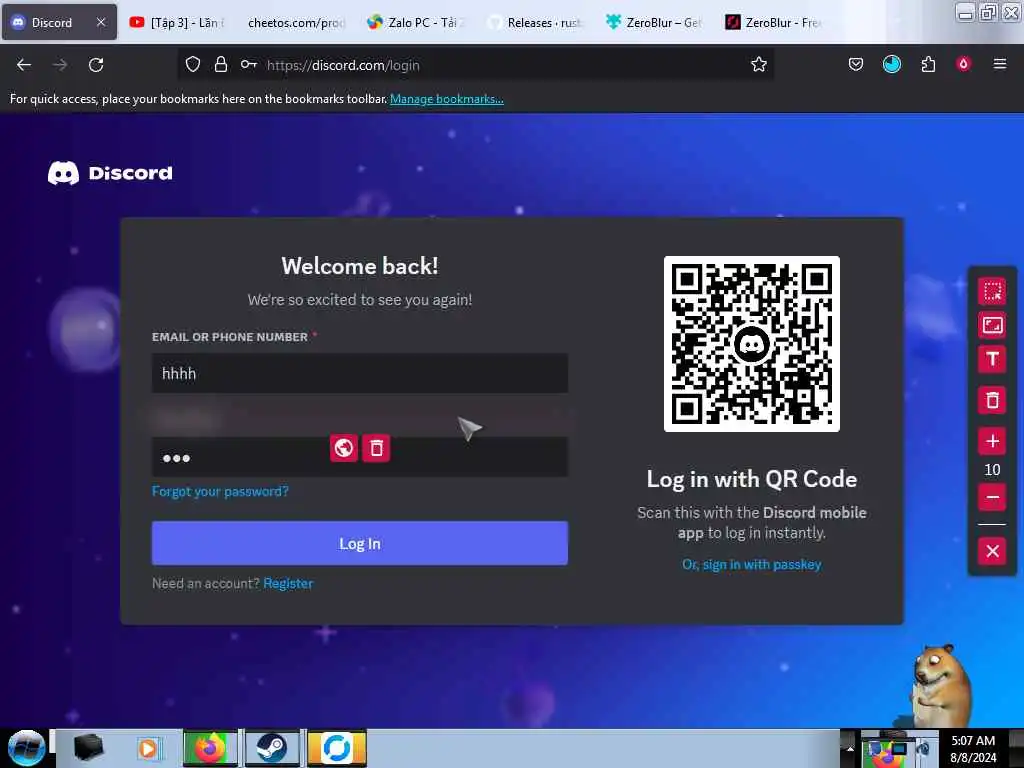
Task: Click the red droplet extension icon
Action: (963, 64)
